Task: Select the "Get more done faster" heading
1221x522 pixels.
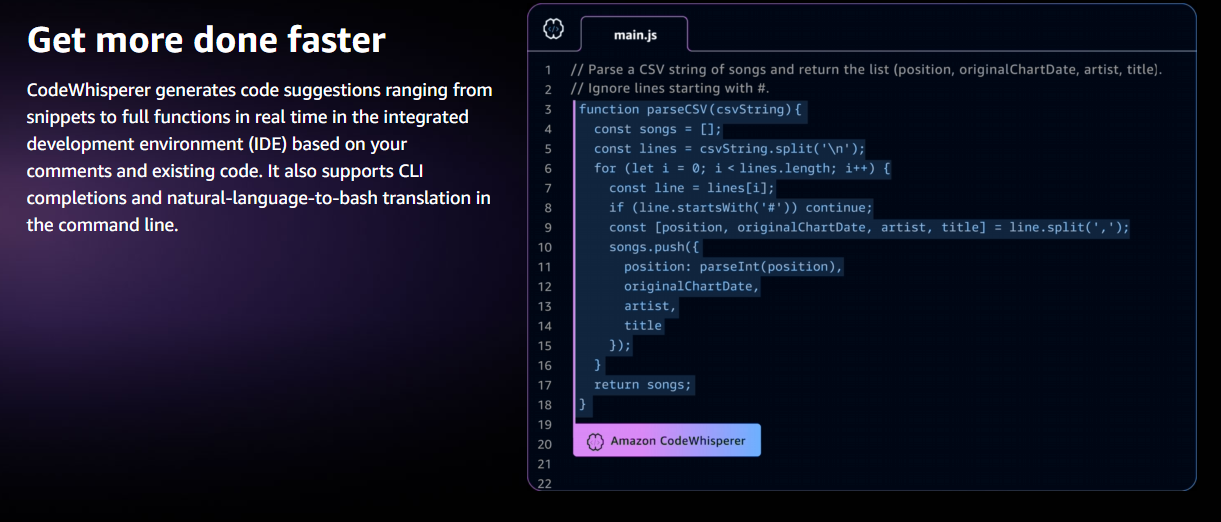Action: [x=206, y=40]
